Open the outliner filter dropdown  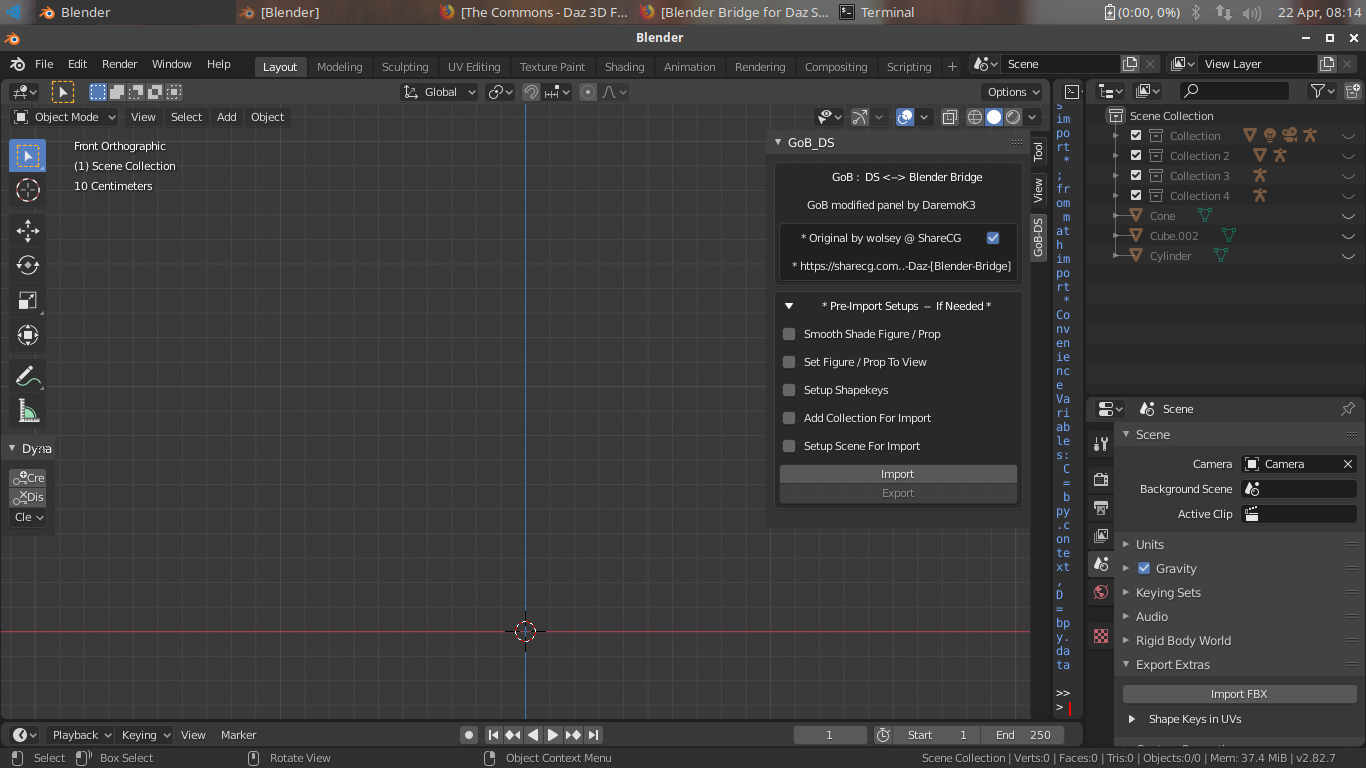[1323, 91]
